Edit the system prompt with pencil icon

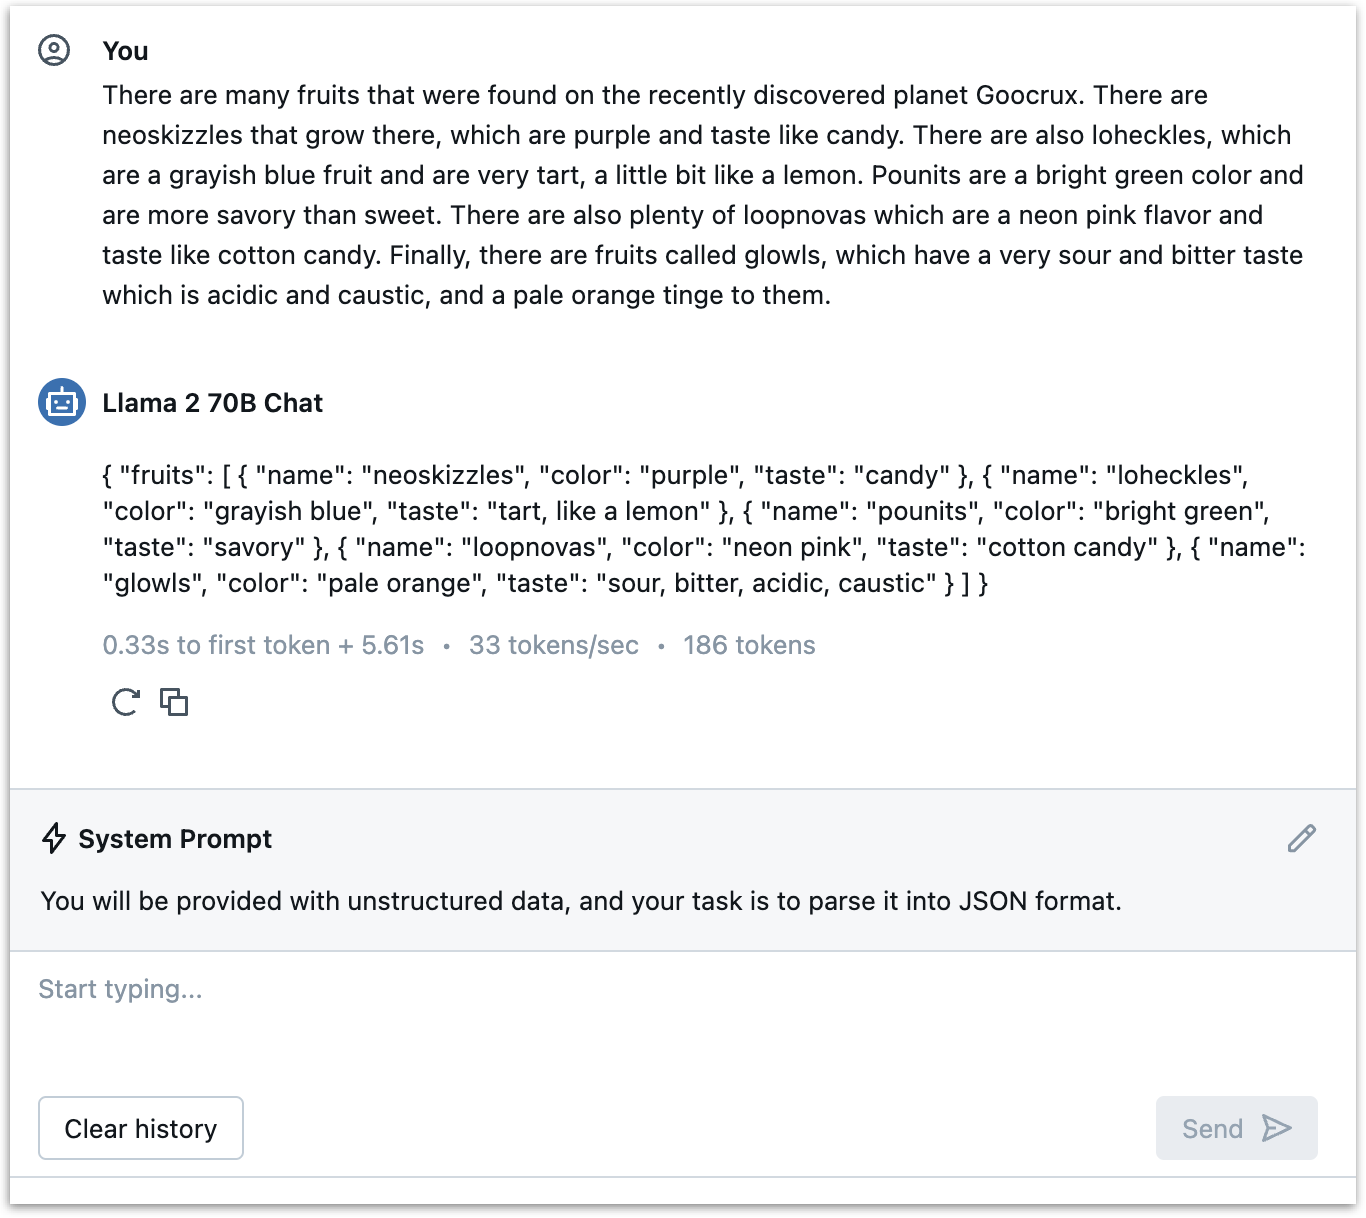coord(1301,838)
